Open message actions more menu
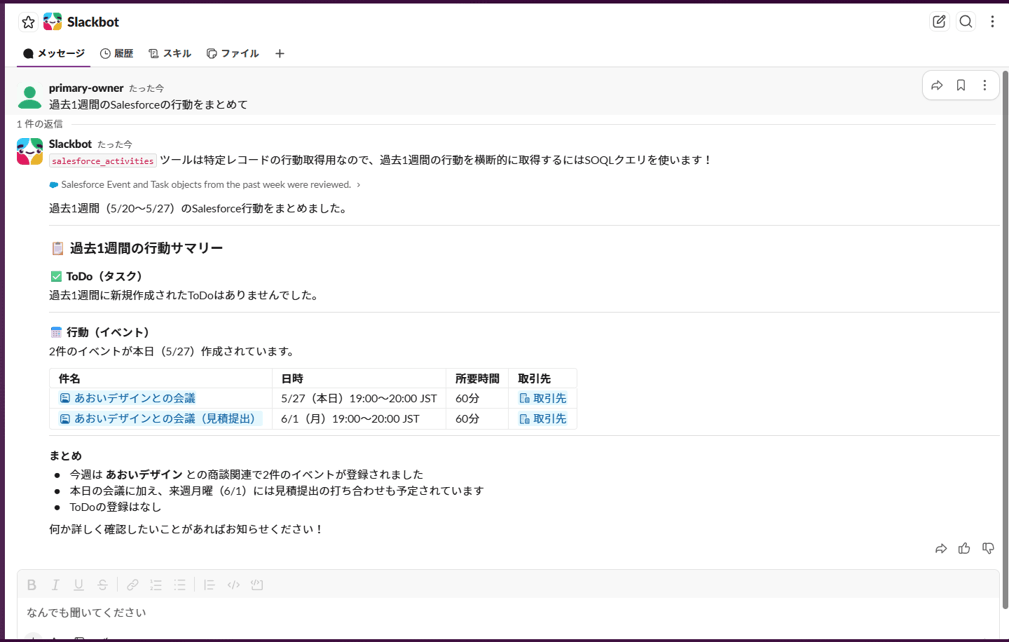This screenshot has width=1009, height=642. click(985, 85)
